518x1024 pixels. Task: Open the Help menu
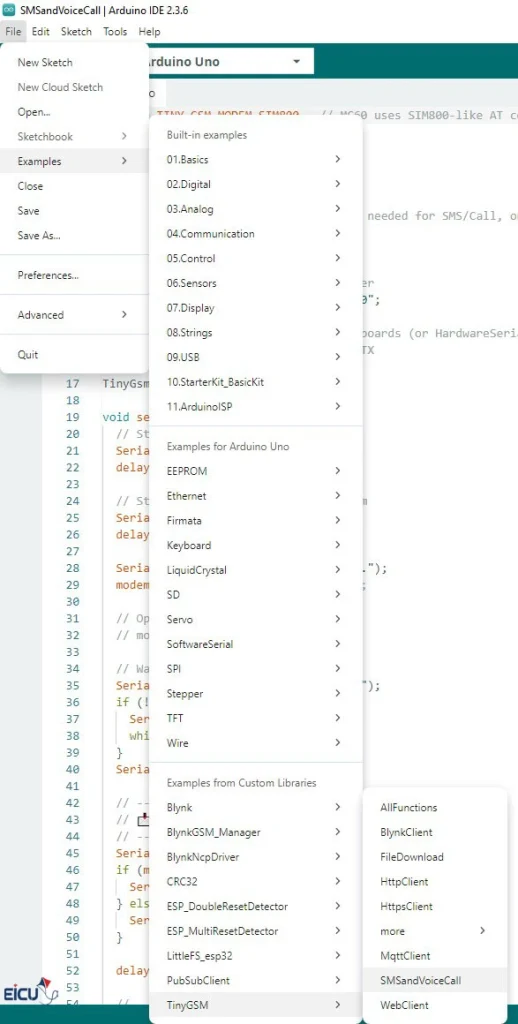click(149, 31)
